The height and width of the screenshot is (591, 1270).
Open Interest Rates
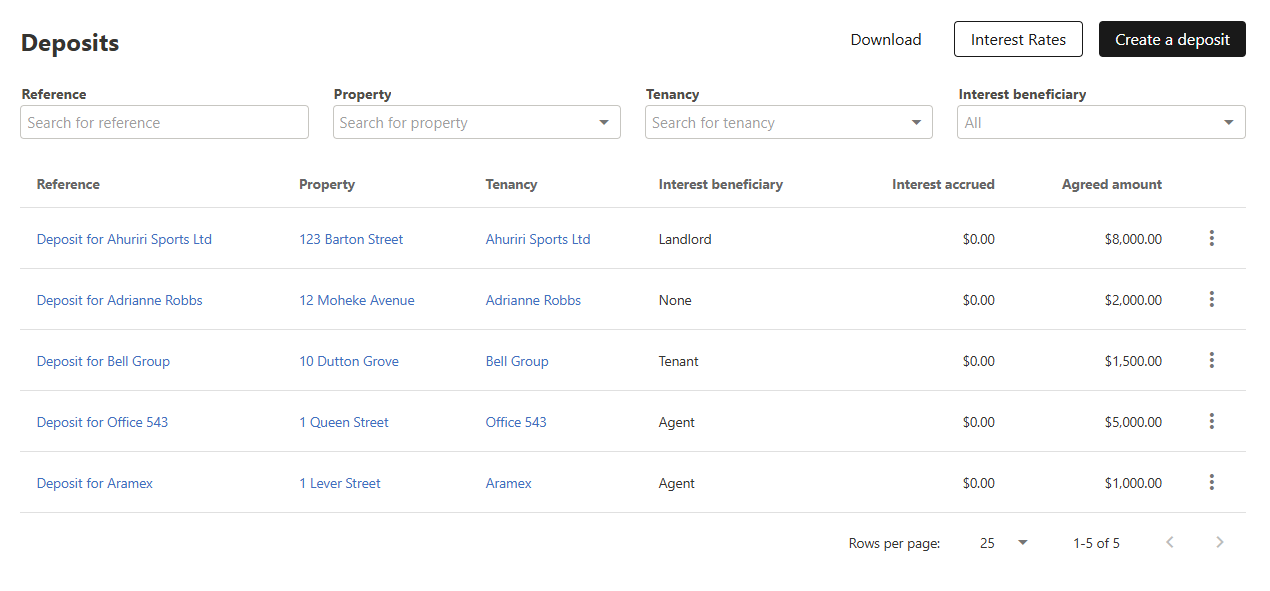pyautogui.click(x=1018, y=39)
